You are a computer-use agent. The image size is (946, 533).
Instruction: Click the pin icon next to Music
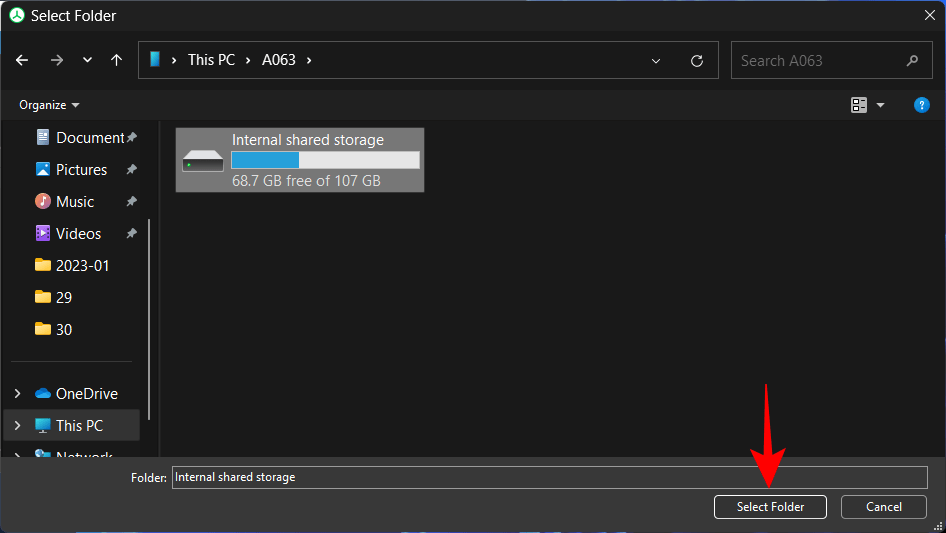pos(132,202)
